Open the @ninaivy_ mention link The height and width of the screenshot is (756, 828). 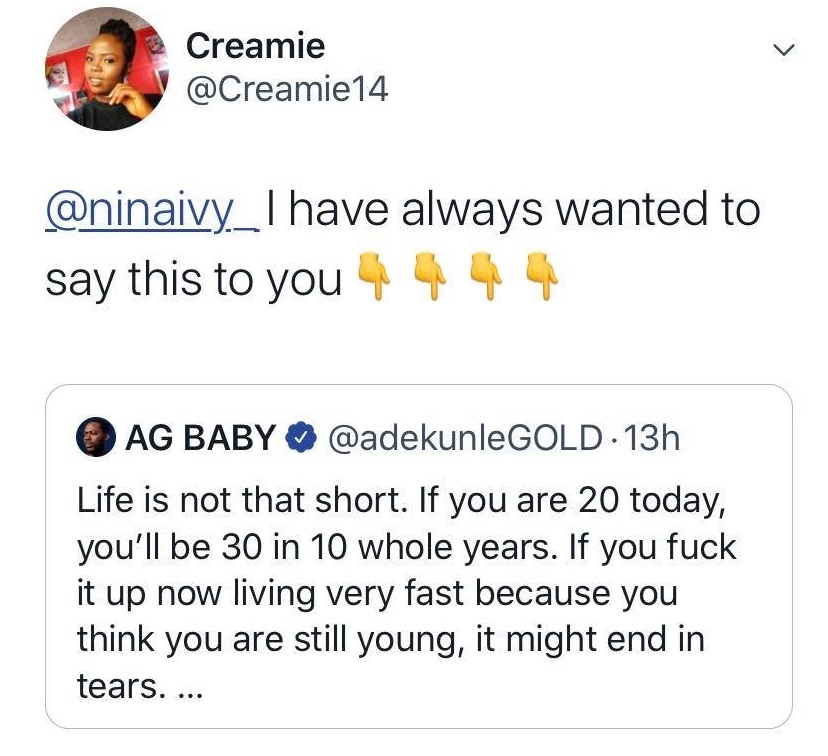tap(152, 211)
